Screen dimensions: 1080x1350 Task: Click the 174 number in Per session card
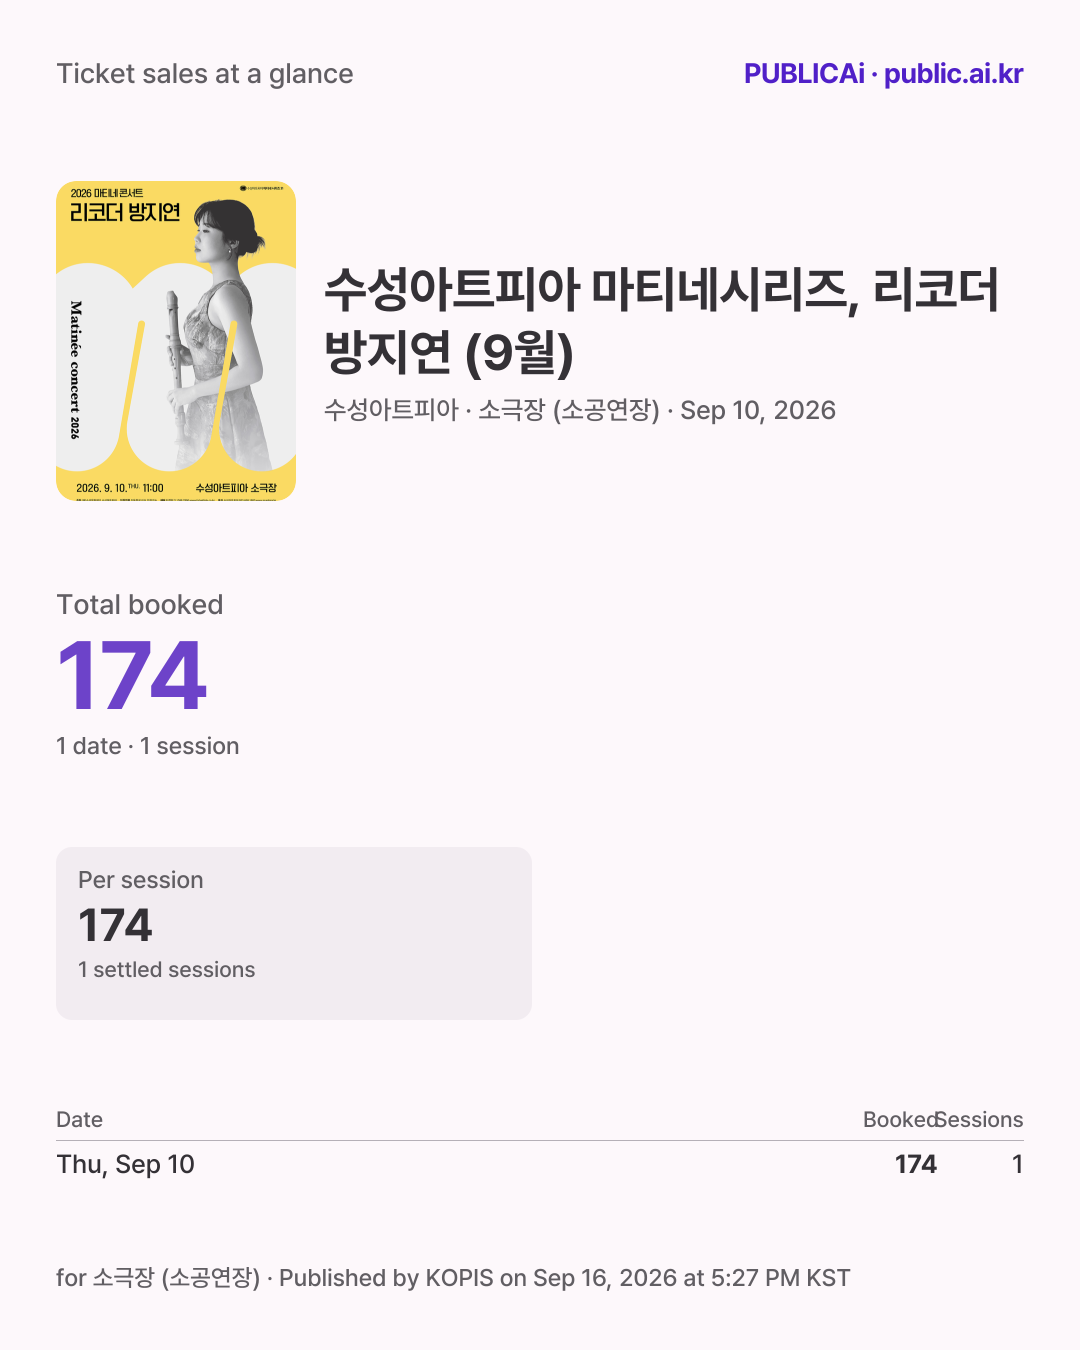coord(115,925)
